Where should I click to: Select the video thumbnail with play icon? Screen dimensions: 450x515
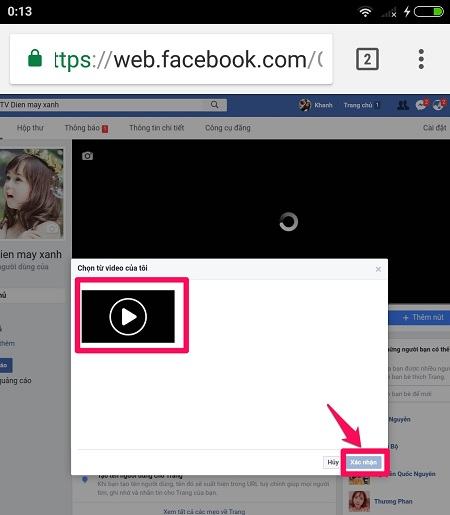point(128,316)
